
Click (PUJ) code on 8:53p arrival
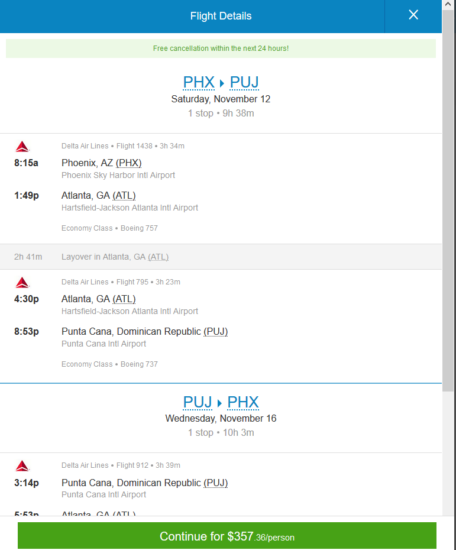coord(215,331)
